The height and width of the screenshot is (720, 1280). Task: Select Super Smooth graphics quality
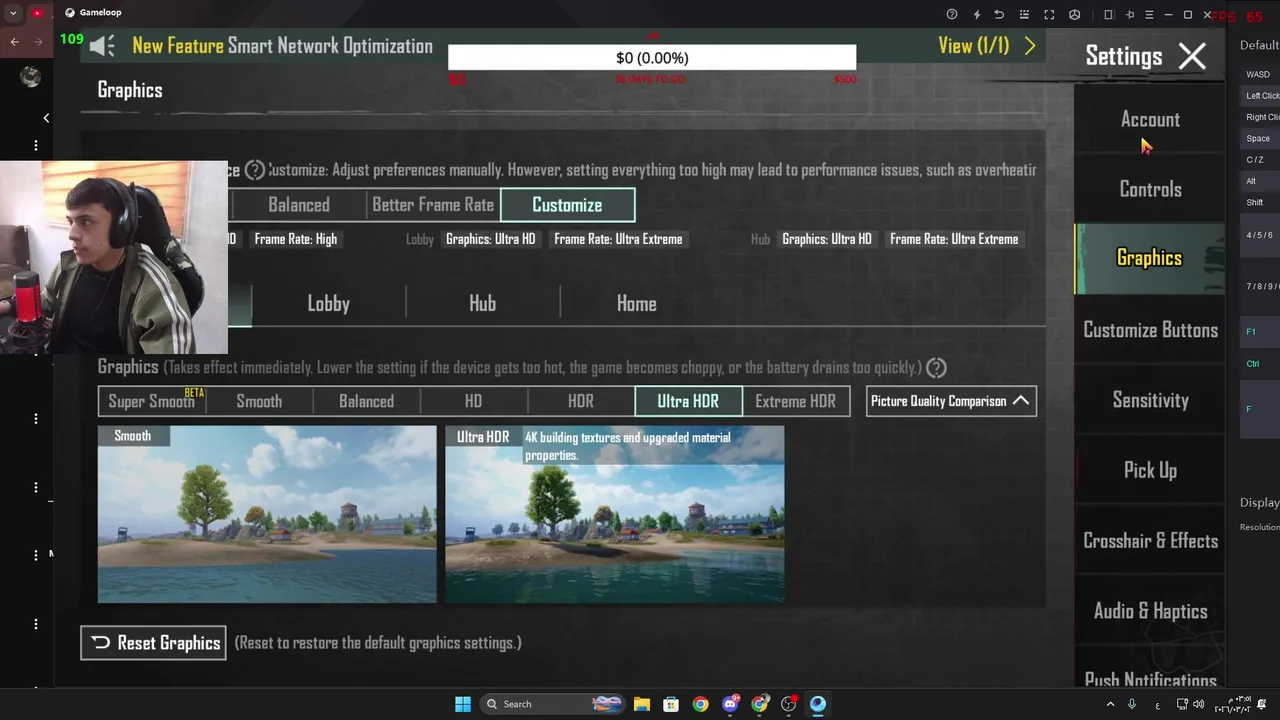pyautogui.click(x=152, y=401)
